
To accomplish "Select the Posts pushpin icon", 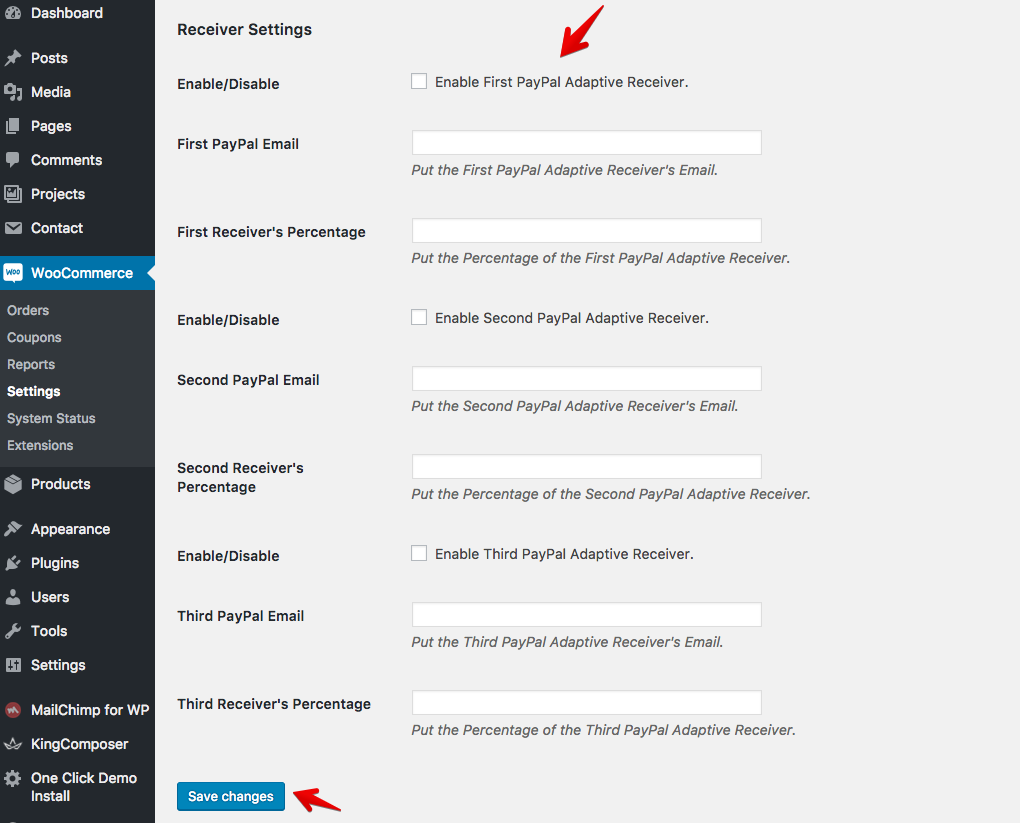I will 12,58.
